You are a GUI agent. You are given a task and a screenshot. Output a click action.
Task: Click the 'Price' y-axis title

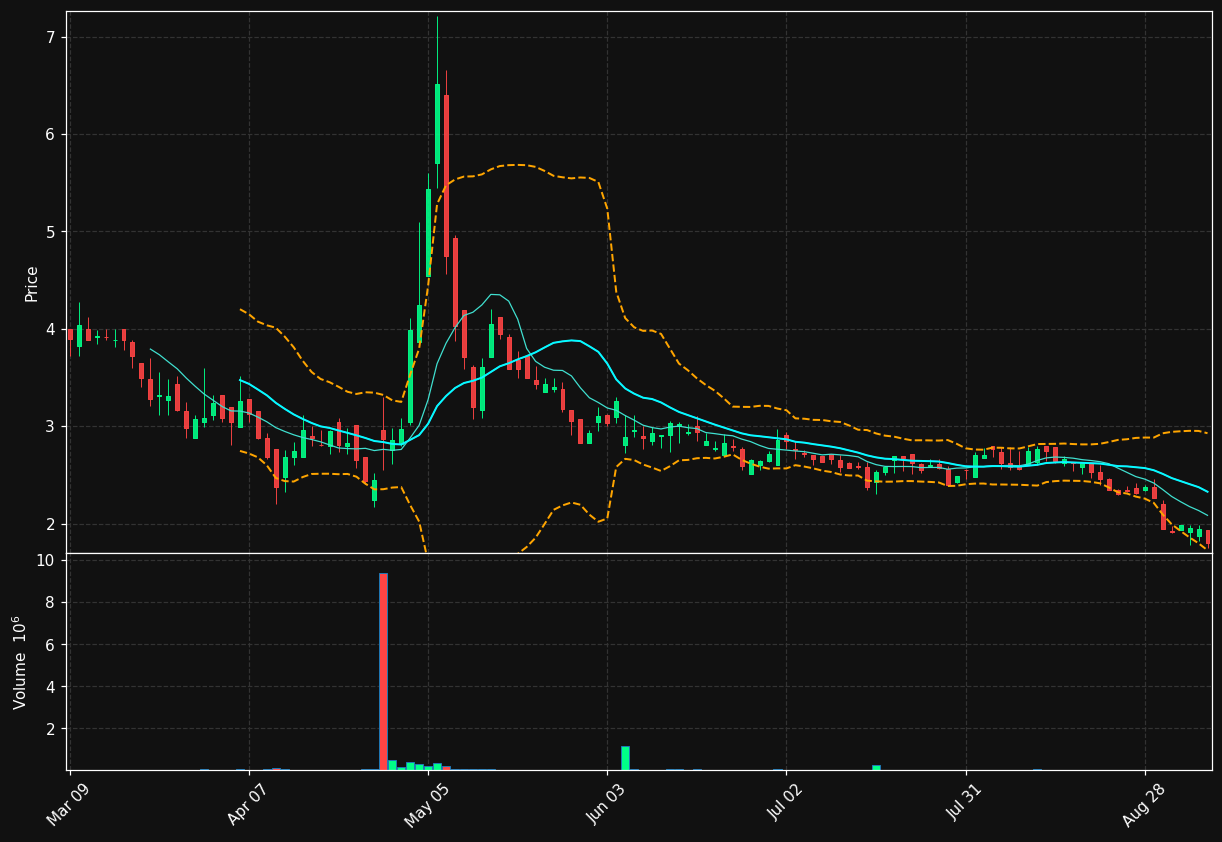(32, 284)
